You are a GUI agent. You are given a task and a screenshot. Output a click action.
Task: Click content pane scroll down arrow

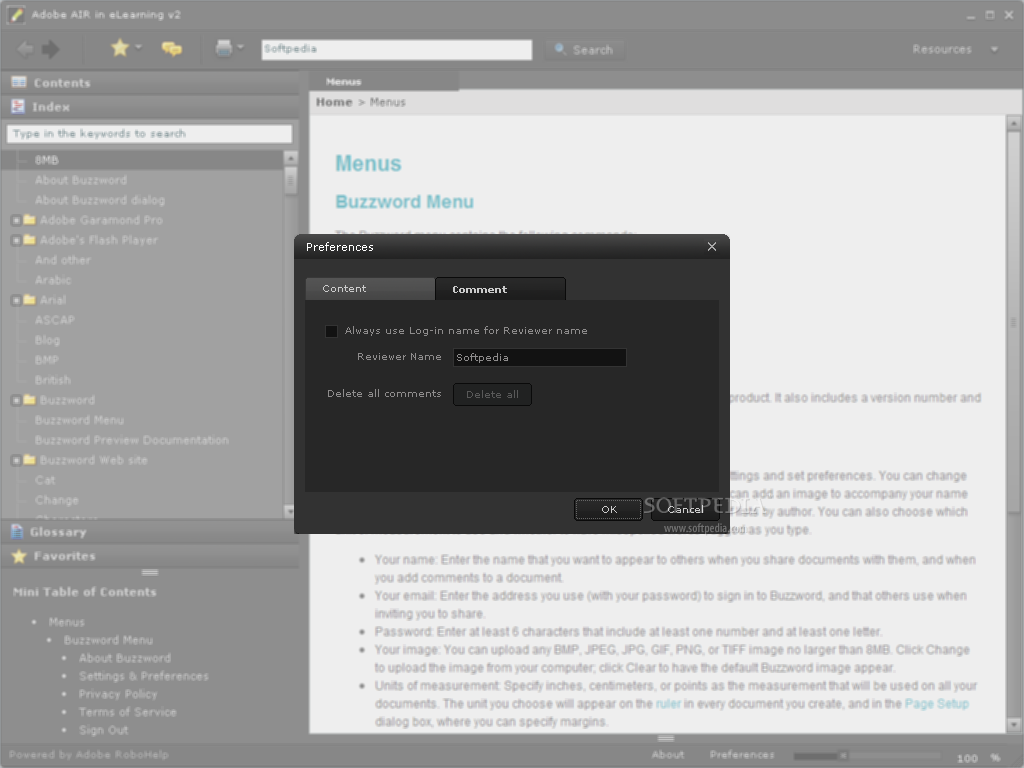(x=1014, y=724)
